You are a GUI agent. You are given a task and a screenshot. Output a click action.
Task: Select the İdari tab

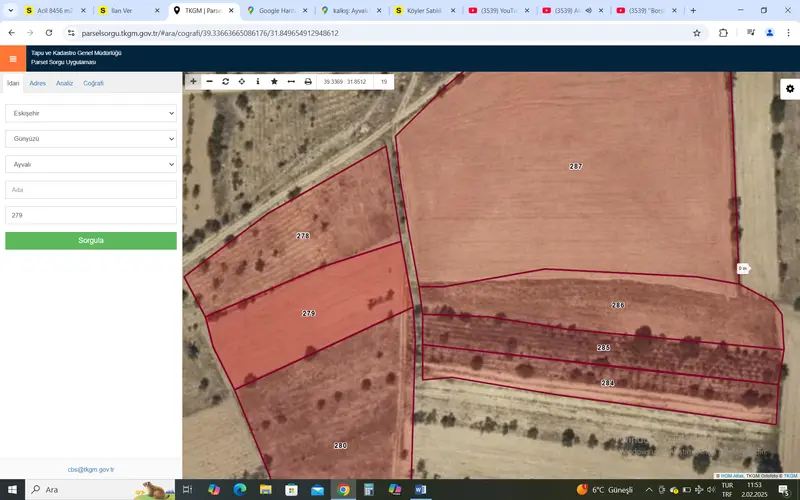[13, 83]
